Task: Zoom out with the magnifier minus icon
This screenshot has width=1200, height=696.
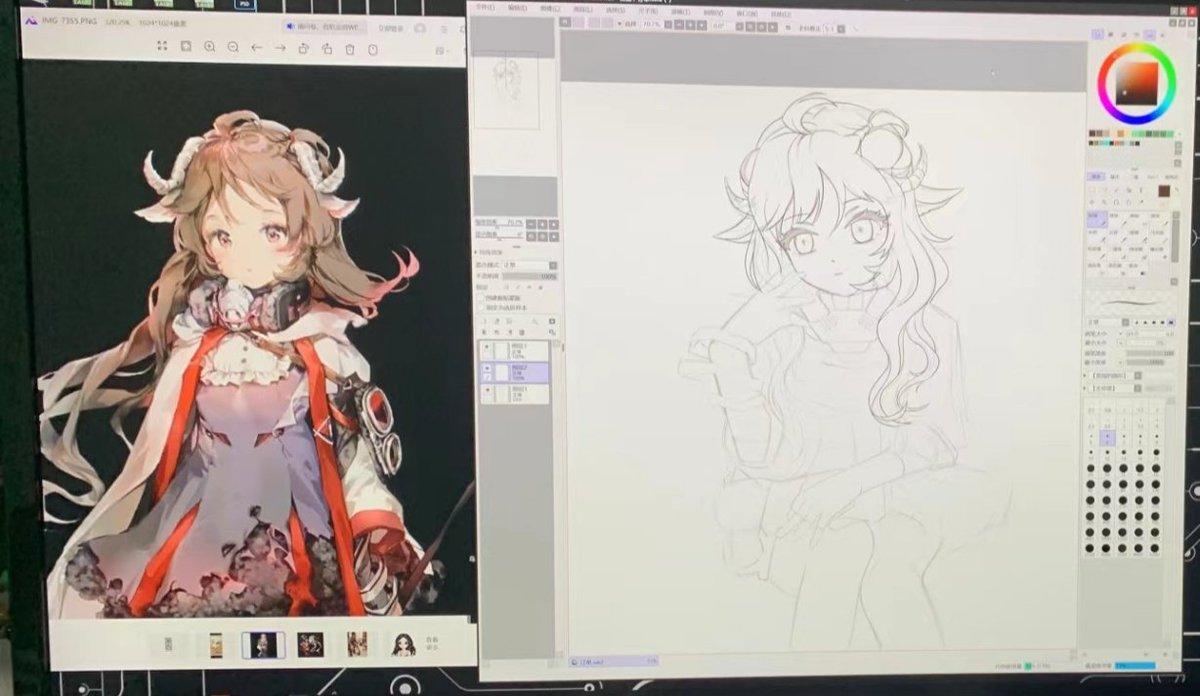Action: [x=233, y=47]
